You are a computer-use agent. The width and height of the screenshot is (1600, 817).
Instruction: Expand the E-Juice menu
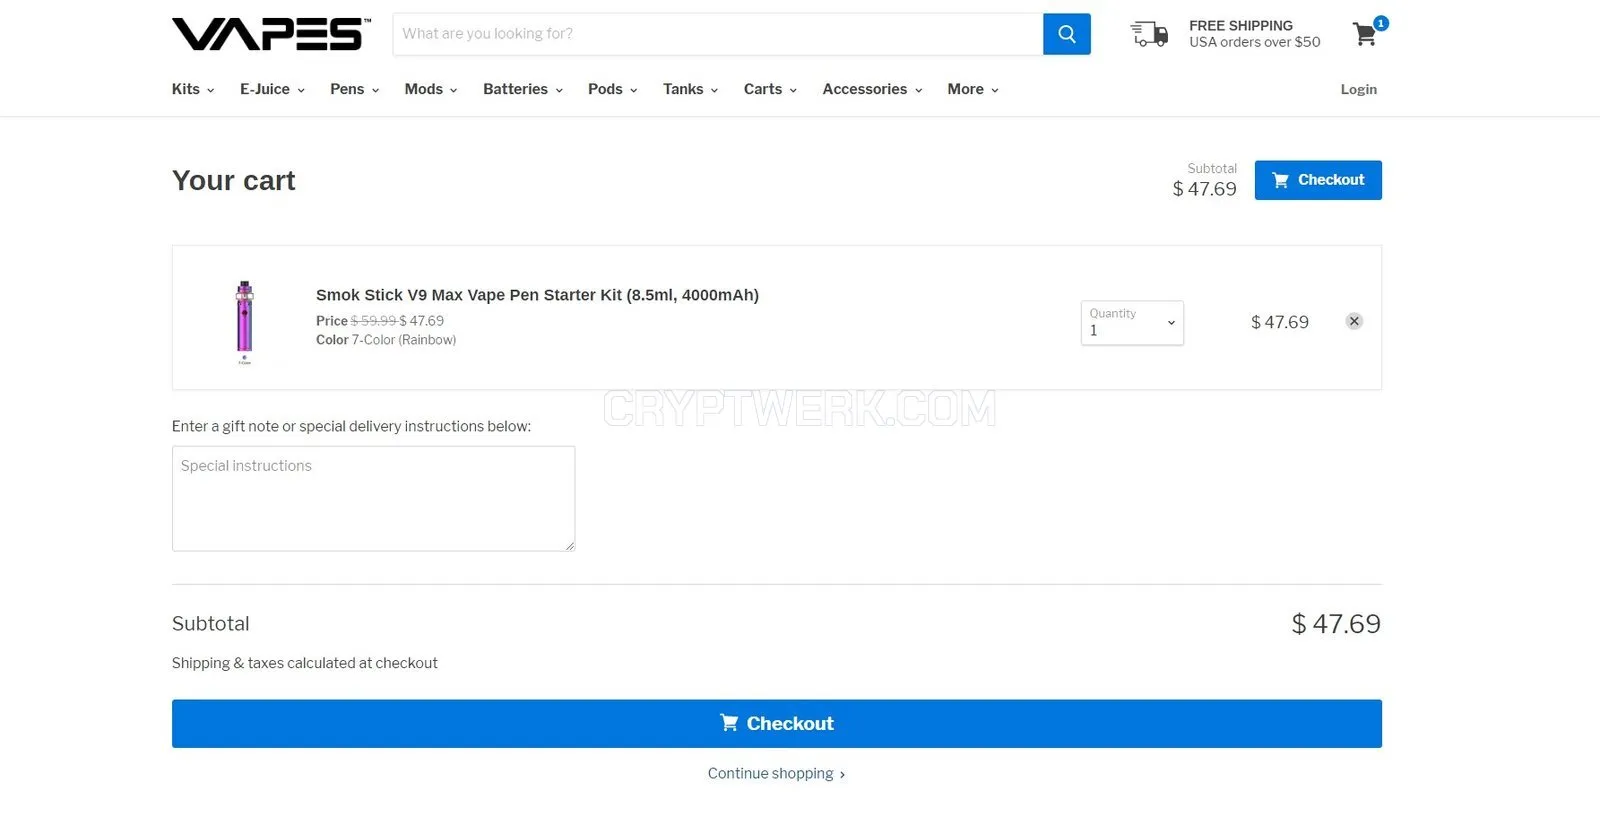point(272,89)
